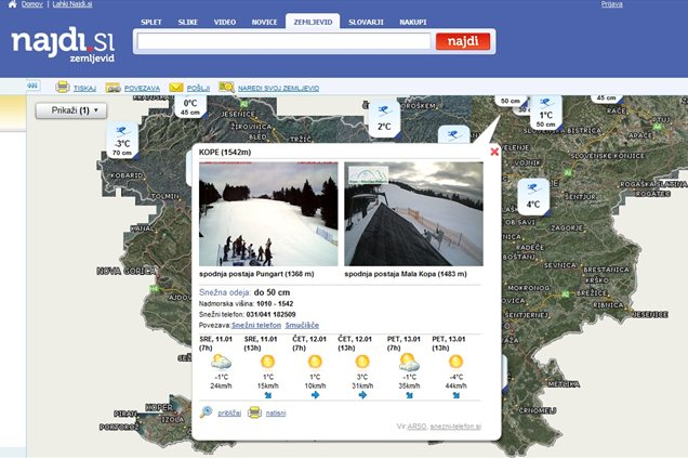Switch to the SPLET tab

click(x=151, y=22)
